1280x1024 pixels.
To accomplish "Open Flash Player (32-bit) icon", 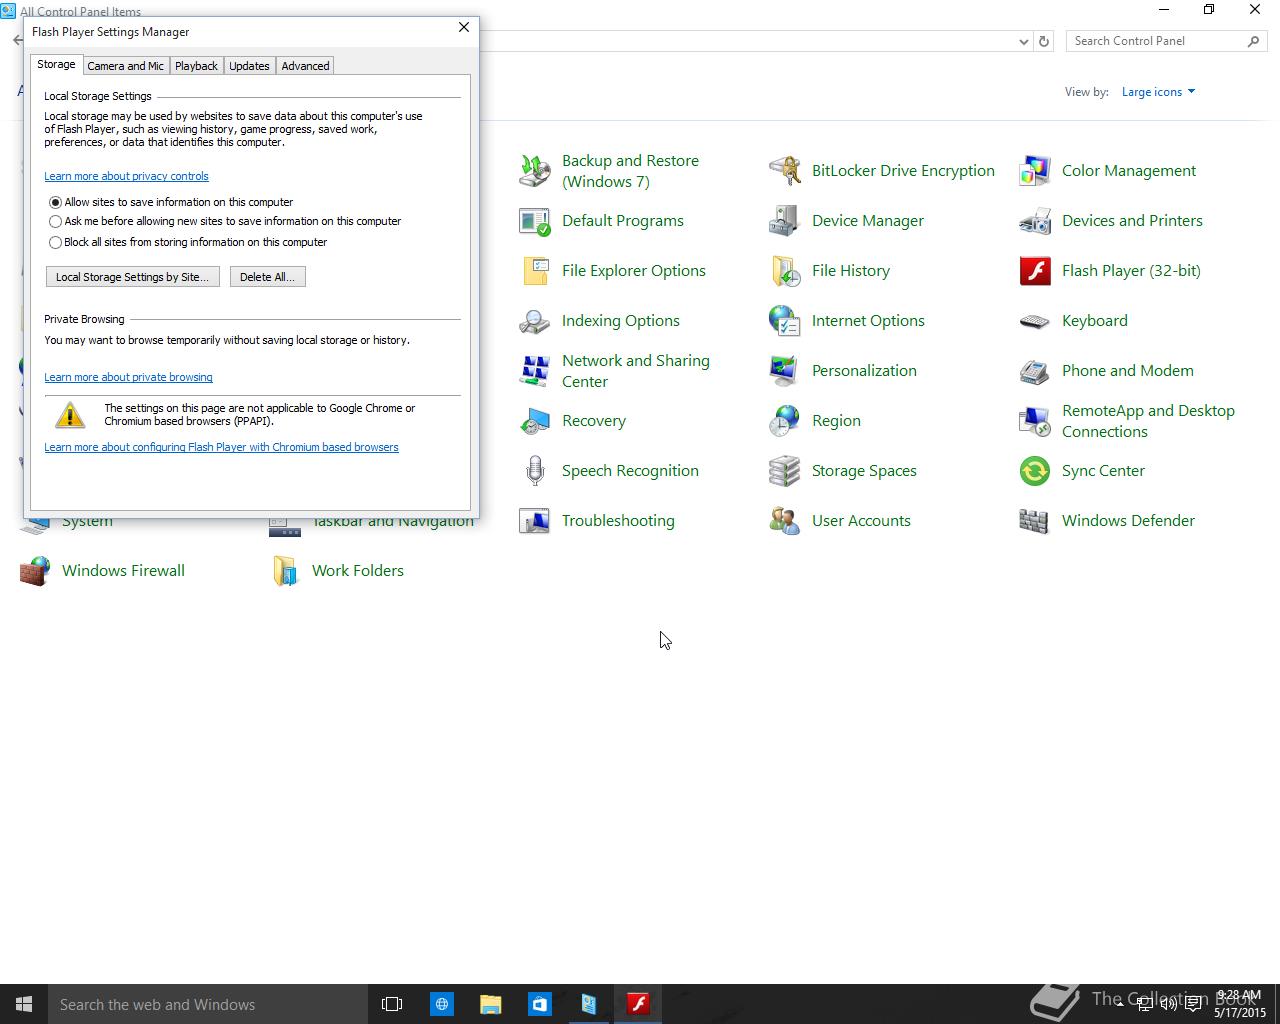I will (1035, 271).
